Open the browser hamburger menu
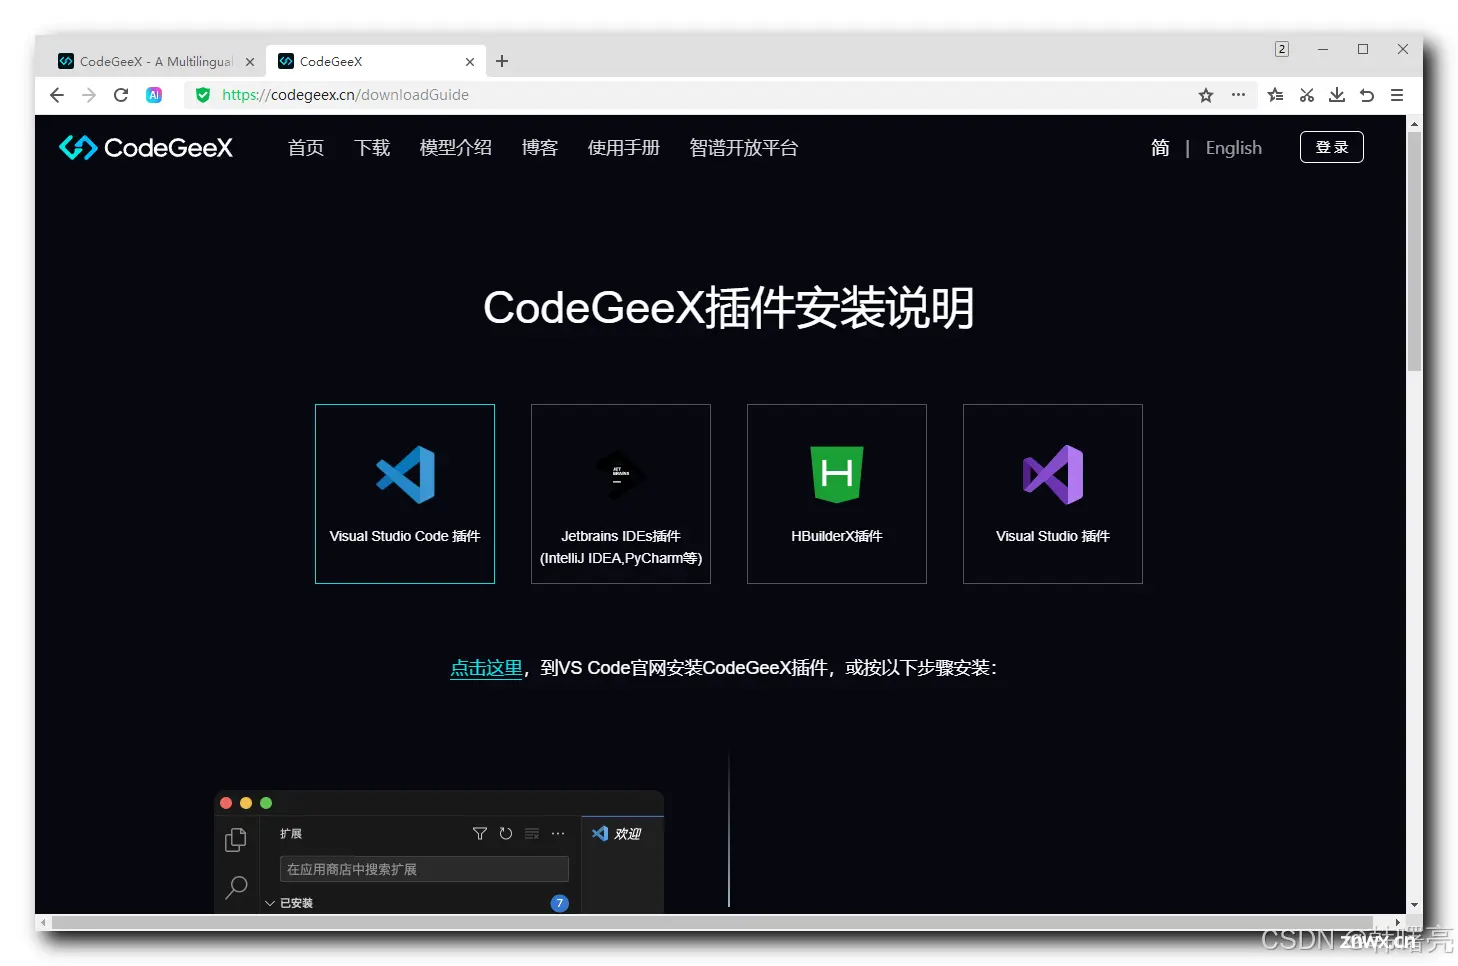This screenshot has width=1458, height=966. coord(1397,95)
